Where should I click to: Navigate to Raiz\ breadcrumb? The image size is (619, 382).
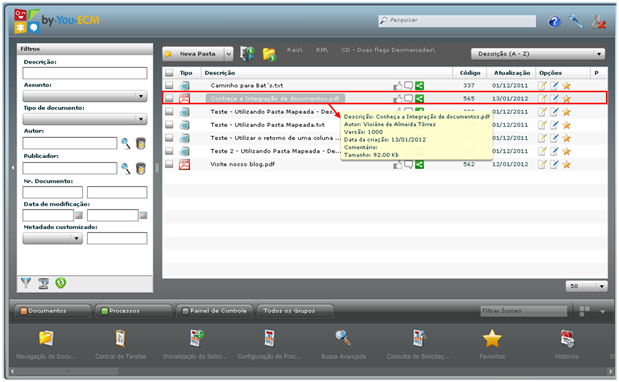[295, 50]
